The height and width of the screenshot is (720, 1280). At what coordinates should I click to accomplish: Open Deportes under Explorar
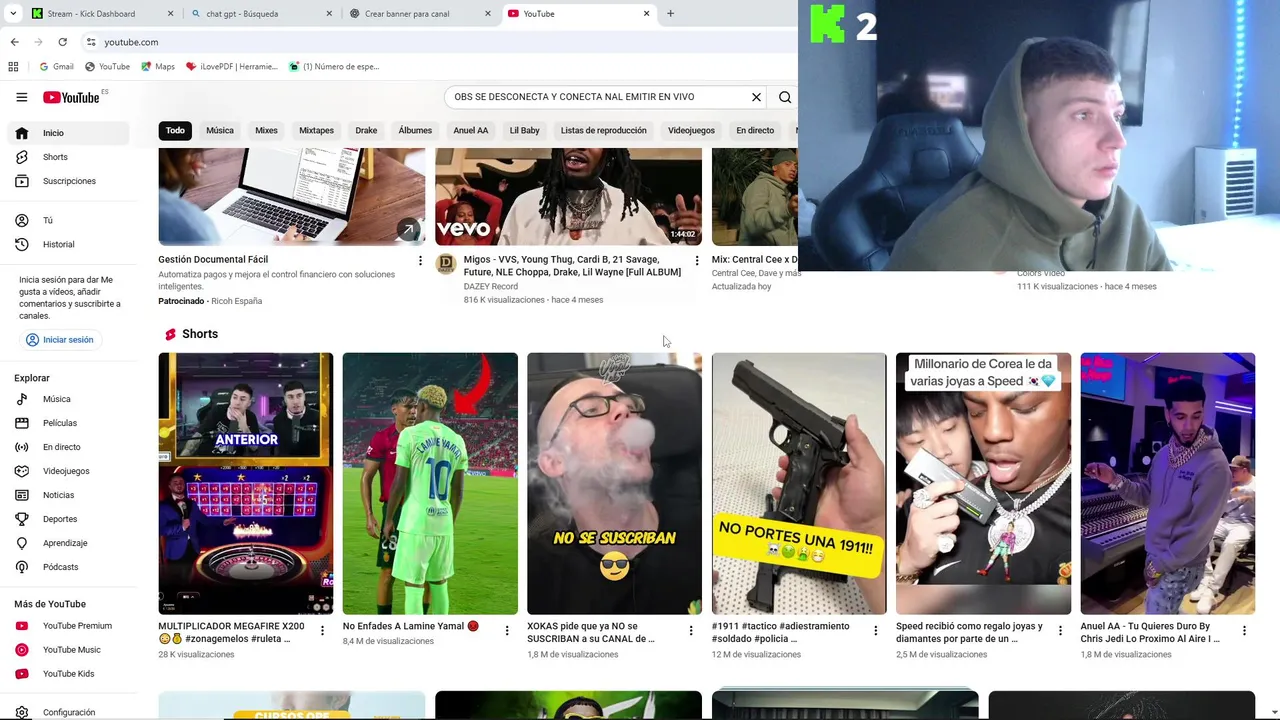69,519
